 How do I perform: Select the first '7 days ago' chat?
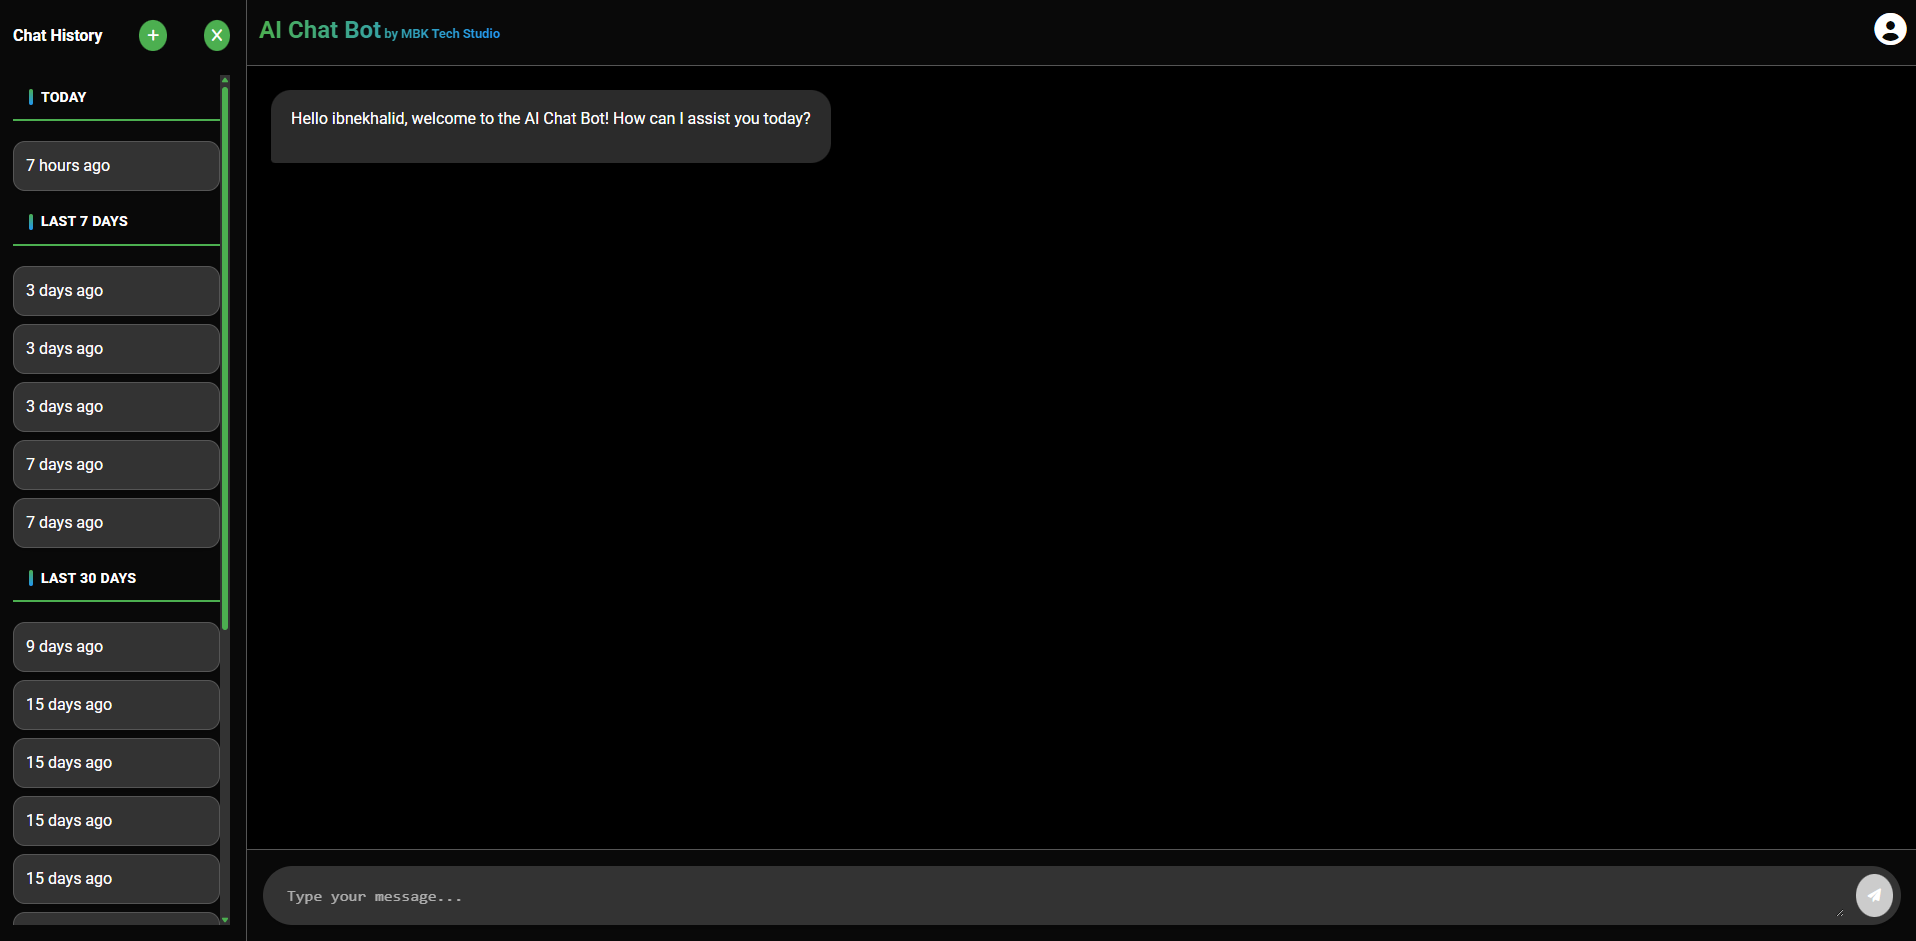[x=116, y=465]
